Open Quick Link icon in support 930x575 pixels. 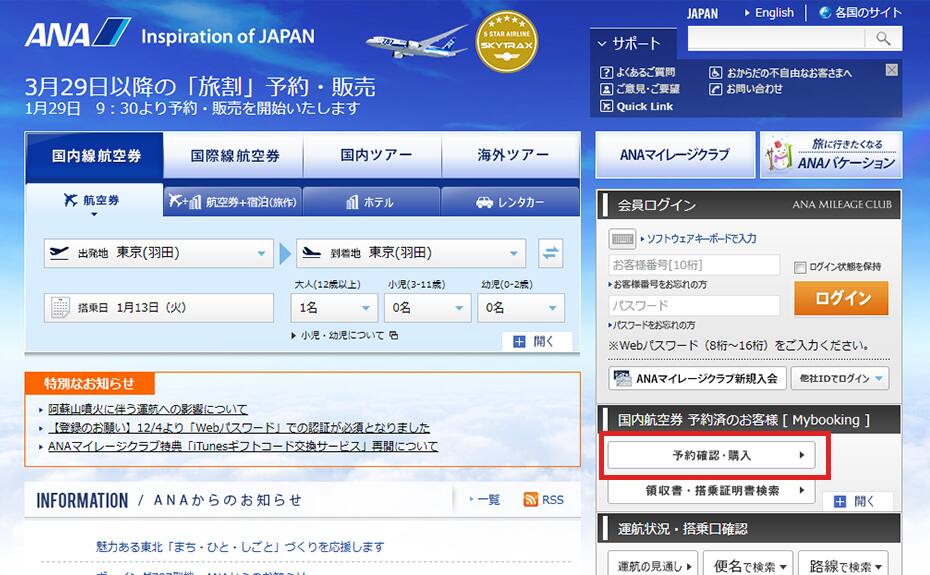point(606,106)
